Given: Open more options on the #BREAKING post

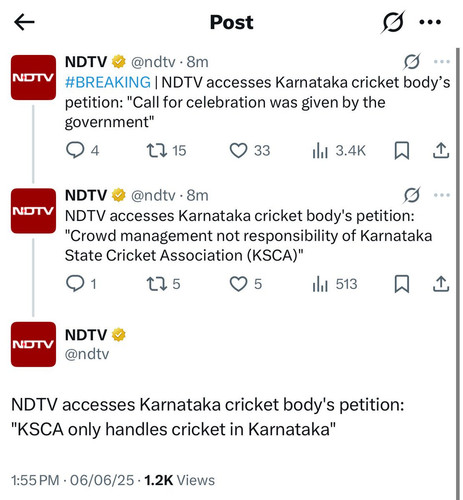Looking at the screenshot, I should [x=442, y=62].
